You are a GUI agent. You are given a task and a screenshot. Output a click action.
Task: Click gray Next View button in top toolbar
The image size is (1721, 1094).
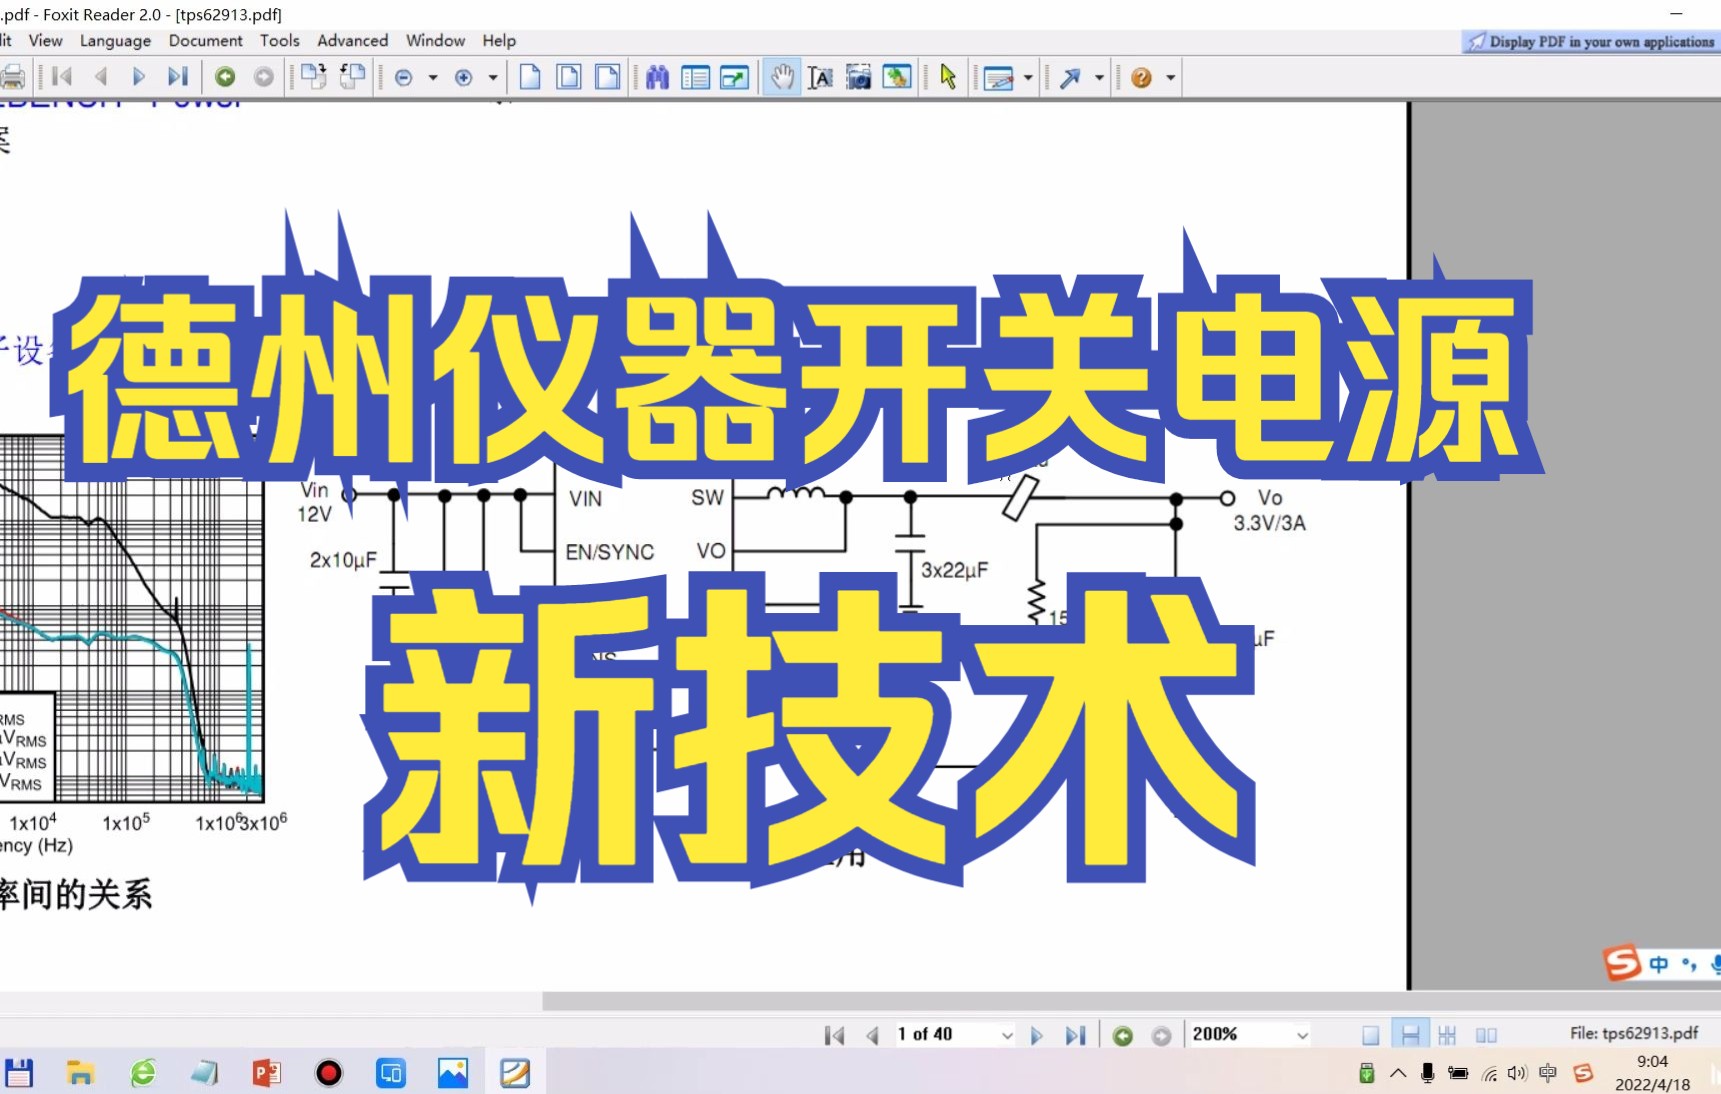point(264,77)
